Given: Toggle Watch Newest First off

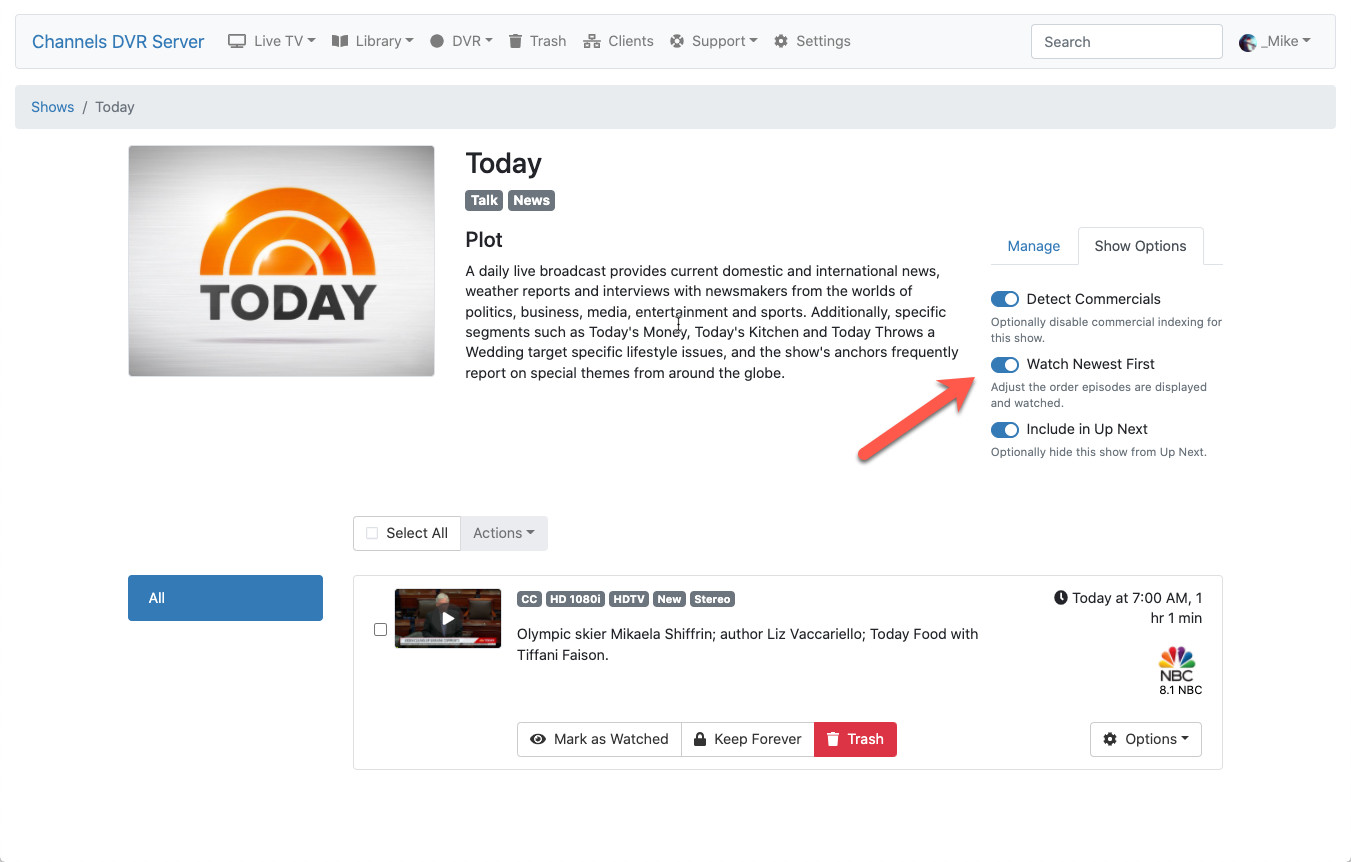Looking at the screenshot, I should click(1004, 364).
